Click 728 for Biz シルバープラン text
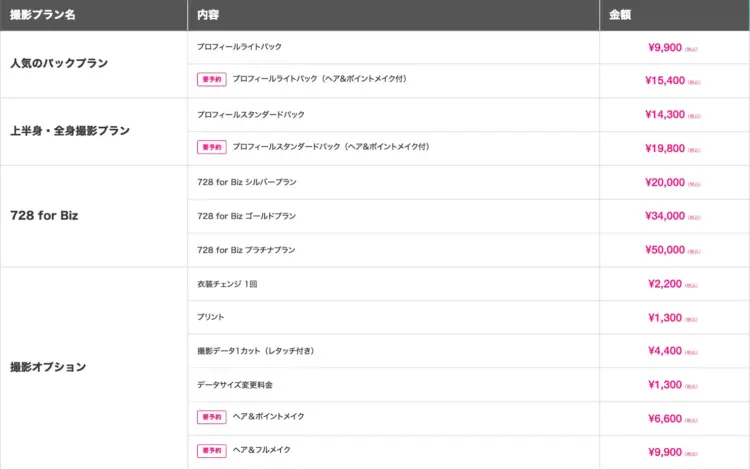Screen dimensions: 750x469 pyautogui.click(x=247, y=182)
